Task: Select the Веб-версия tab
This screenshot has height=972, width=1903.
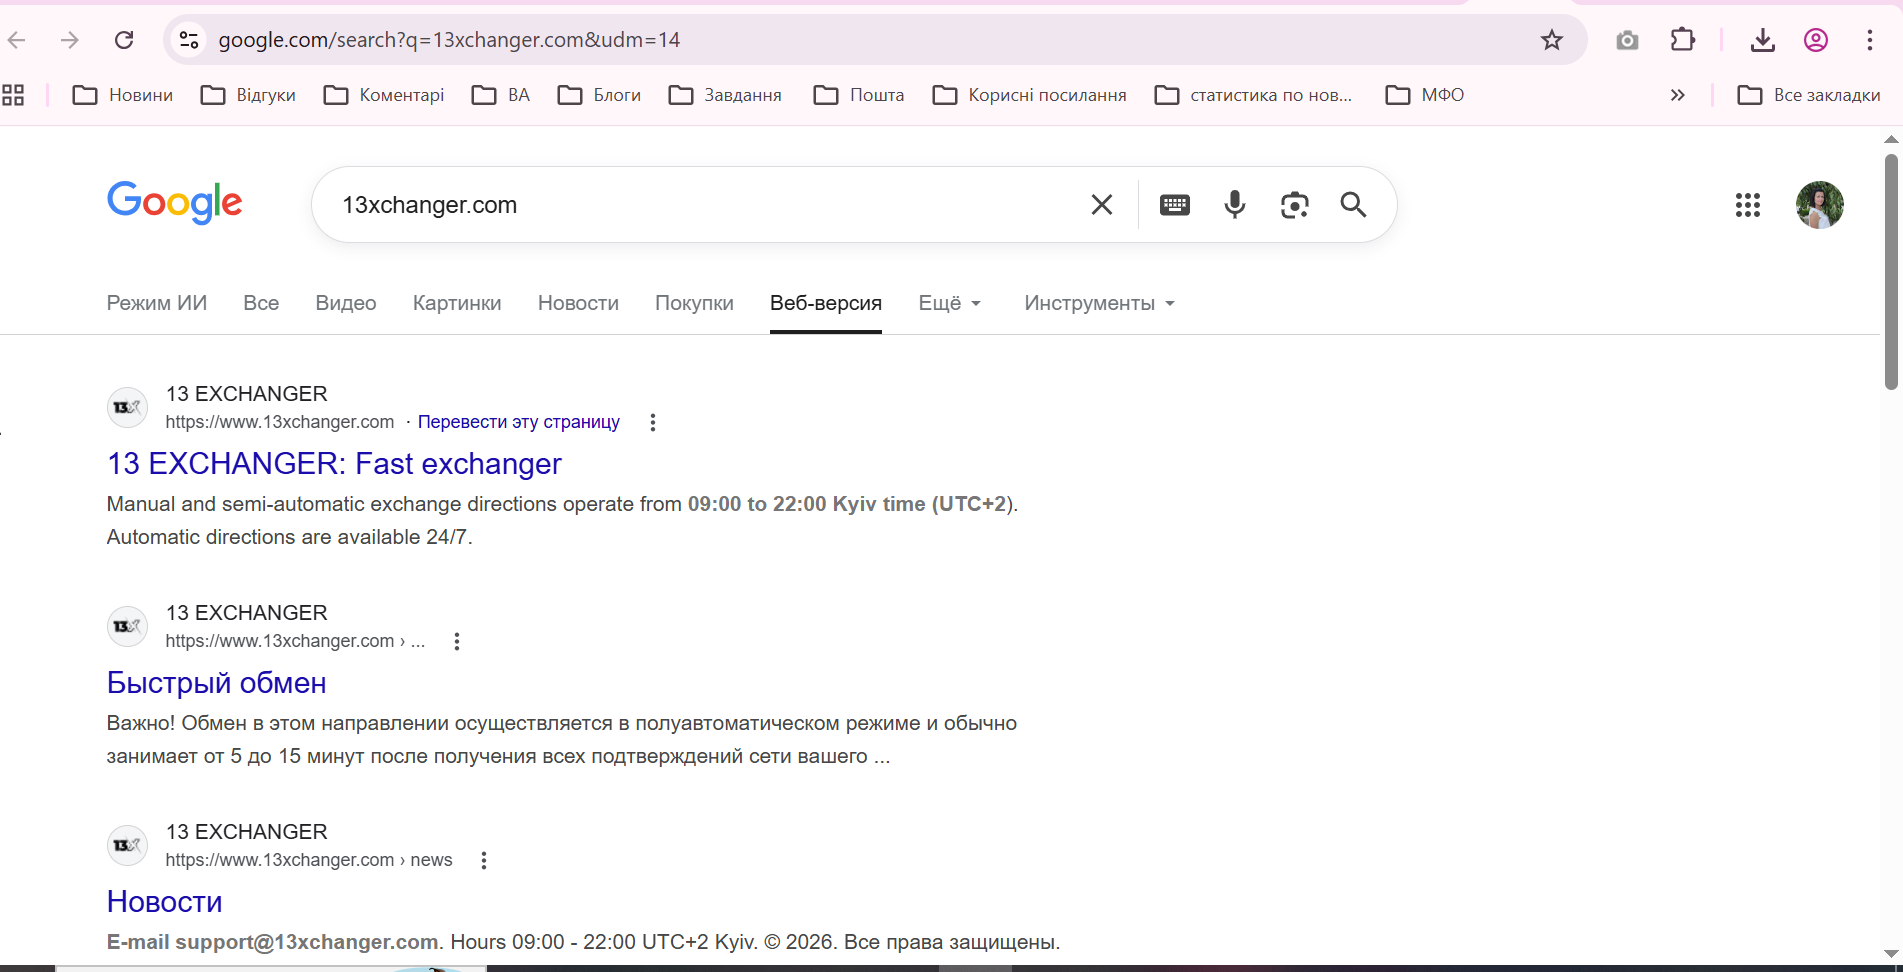Action: pos(826,303)
